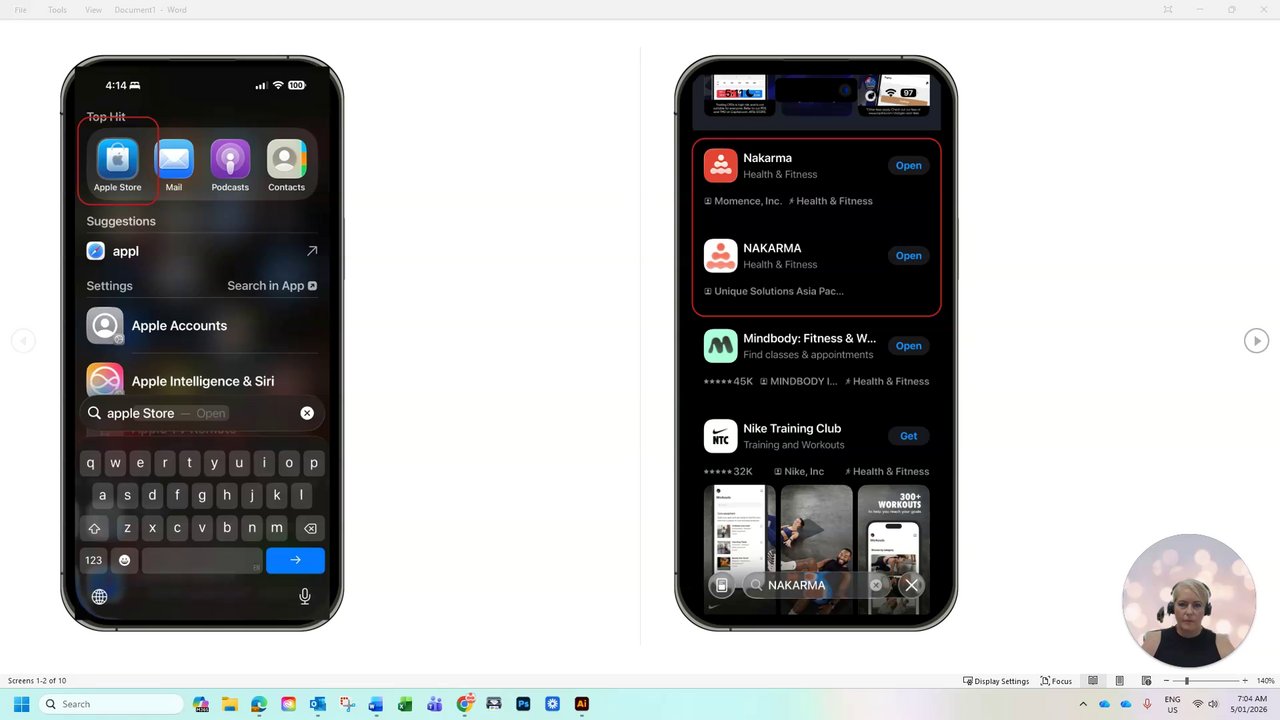Open Apple Accounts settings row
The width and height of the screenshot is (1280, 720).
point(202,326)
